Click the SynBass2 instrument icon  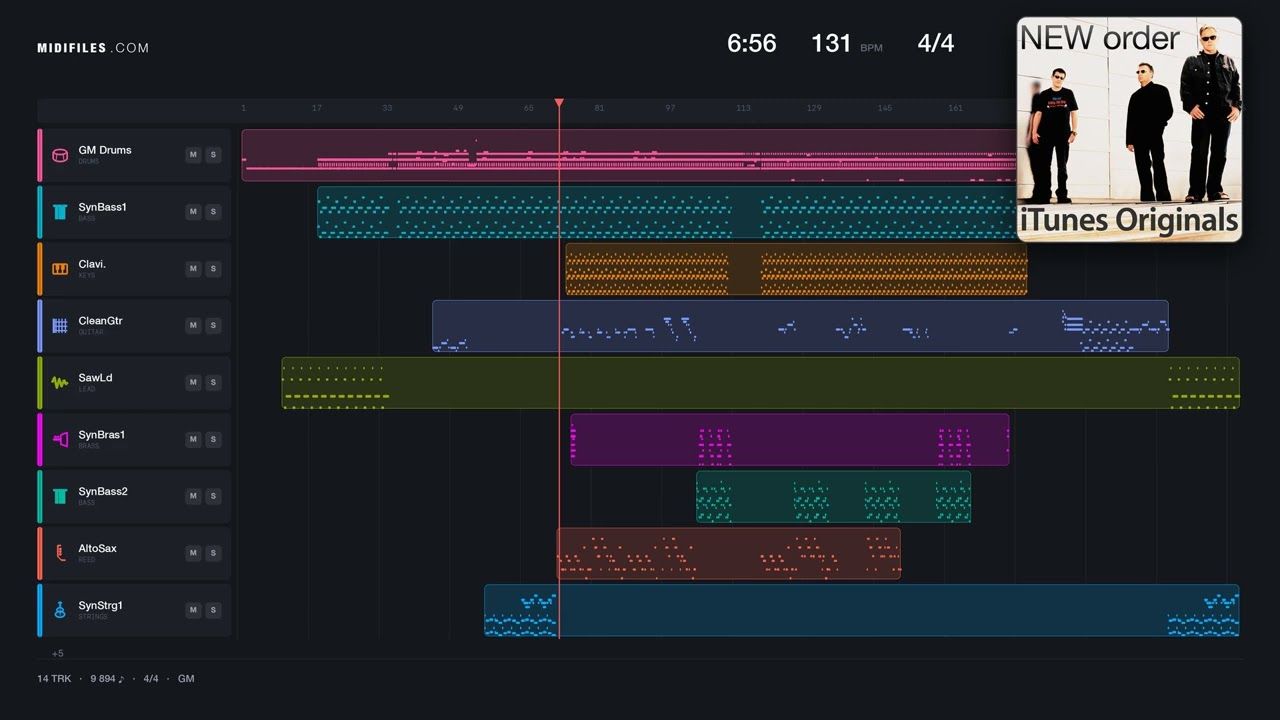(x=60, y=497)
